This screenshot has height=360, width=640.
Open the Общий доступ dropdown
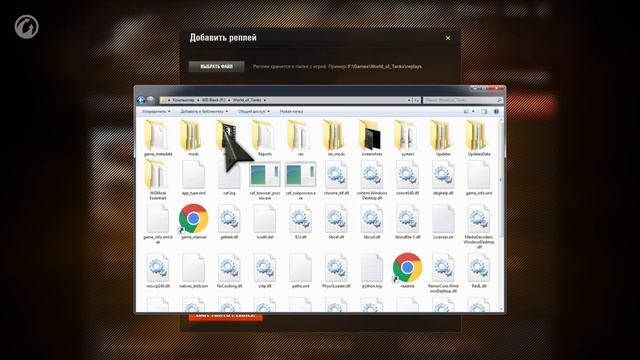[x=253, y=111]
